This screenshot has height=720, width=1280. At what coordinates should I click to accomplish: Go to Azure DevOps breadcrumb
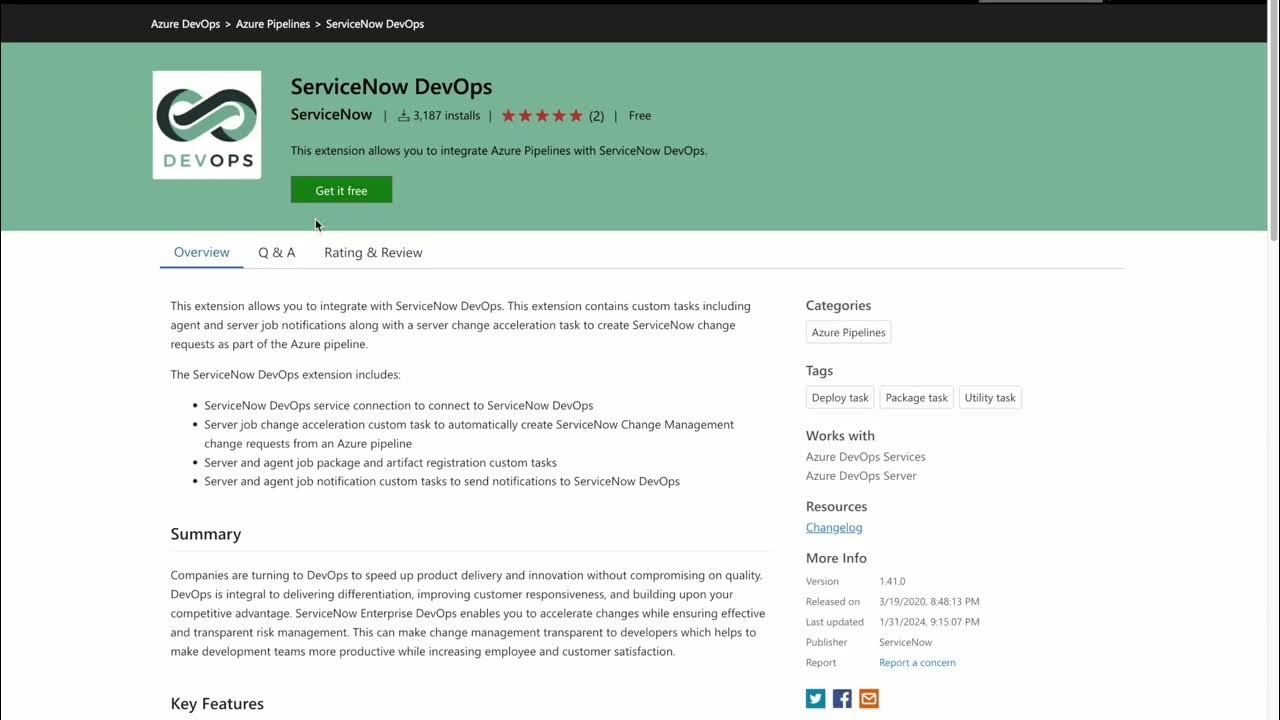pyautogui.click(x=186, y=24)
